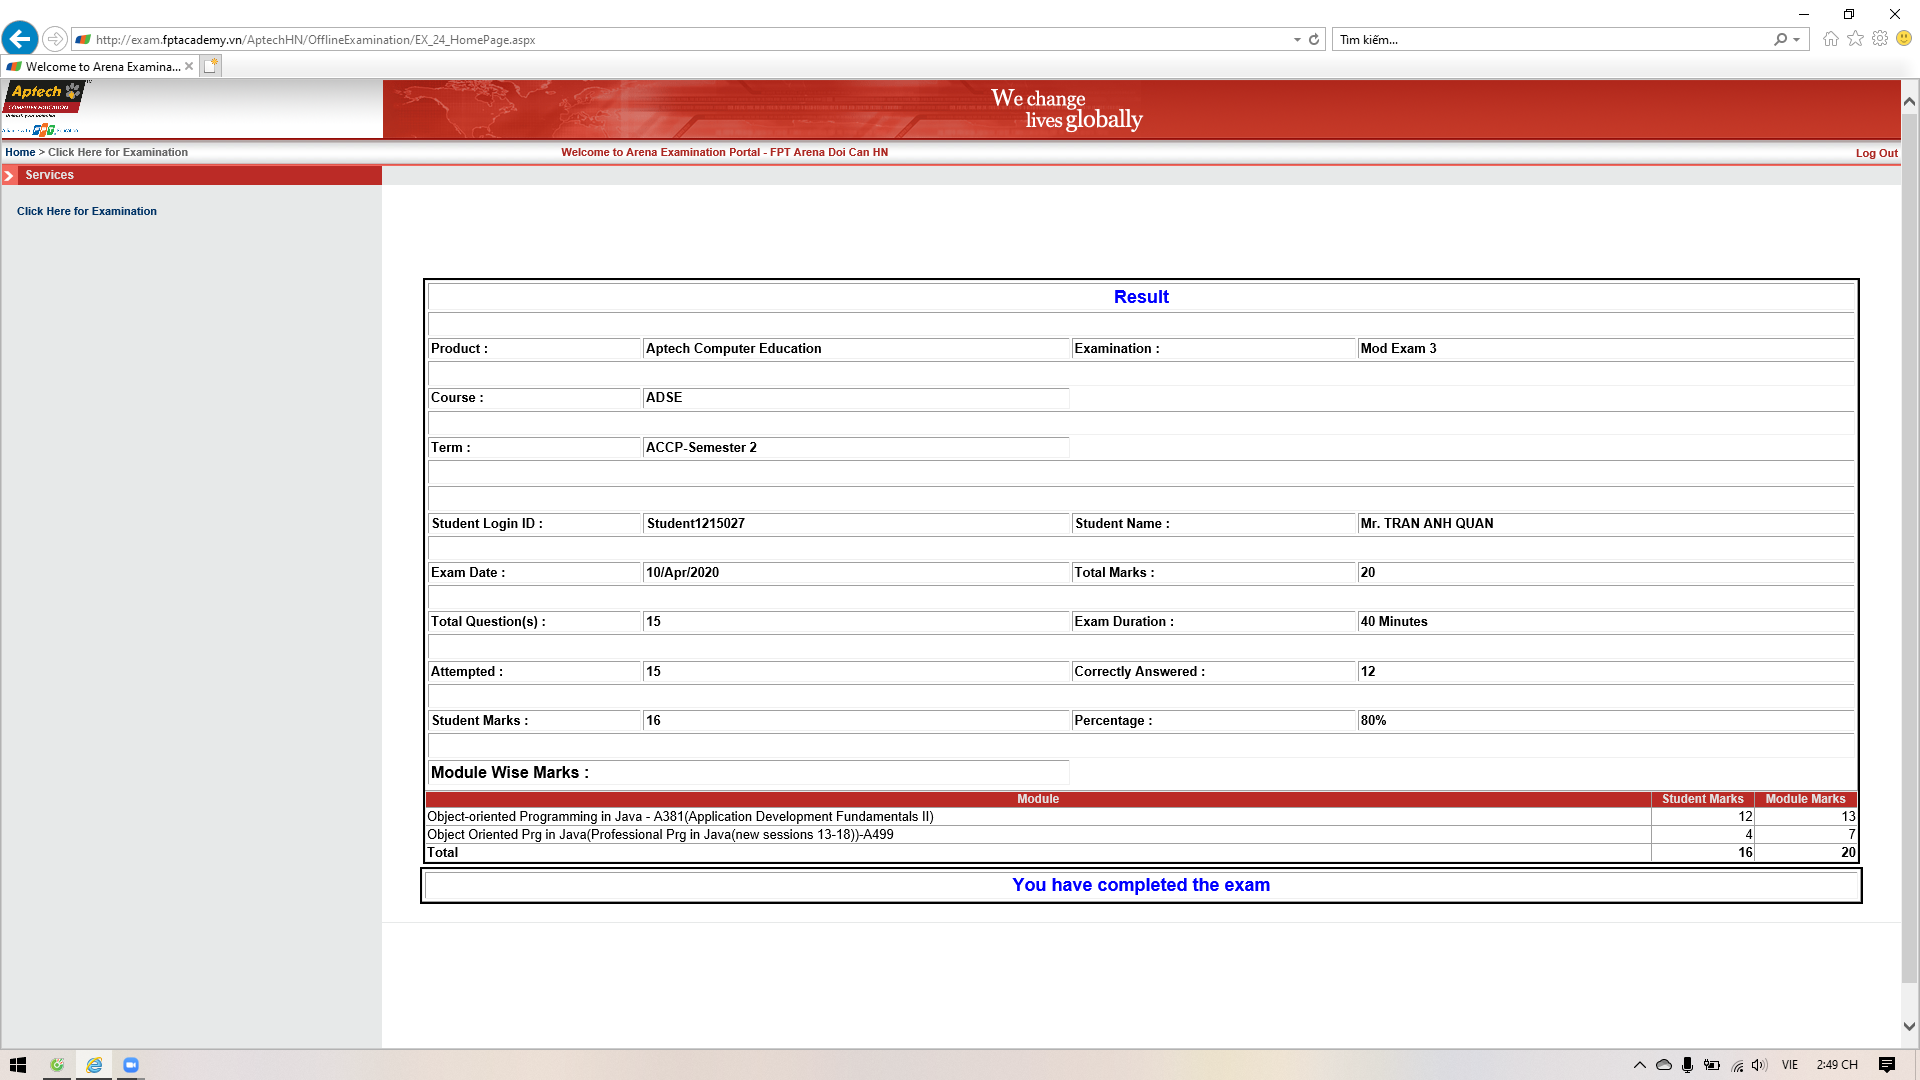Open browser Tools gear icon
The width and height of the screenshot is (1920, 1080).
[1880, 39]
